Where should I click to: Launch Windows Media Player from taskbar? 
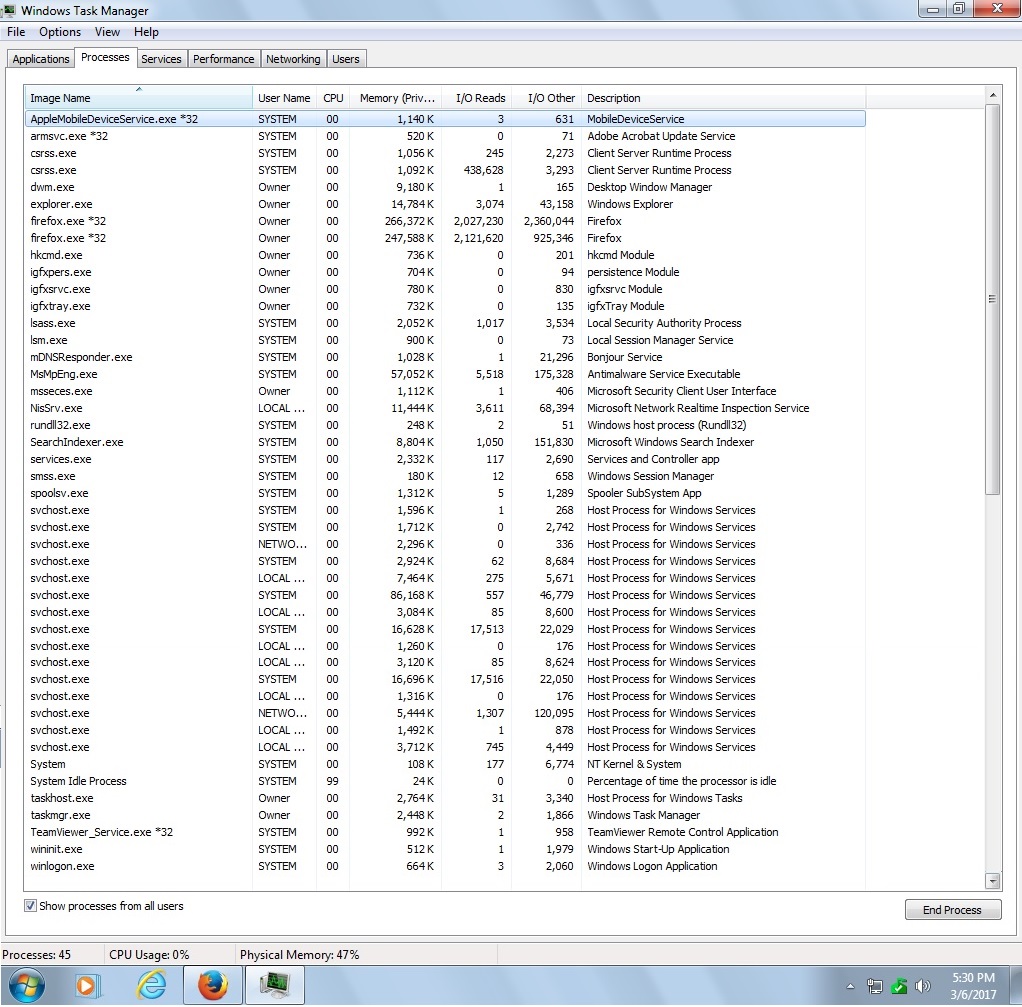click(x=88, y=985)
